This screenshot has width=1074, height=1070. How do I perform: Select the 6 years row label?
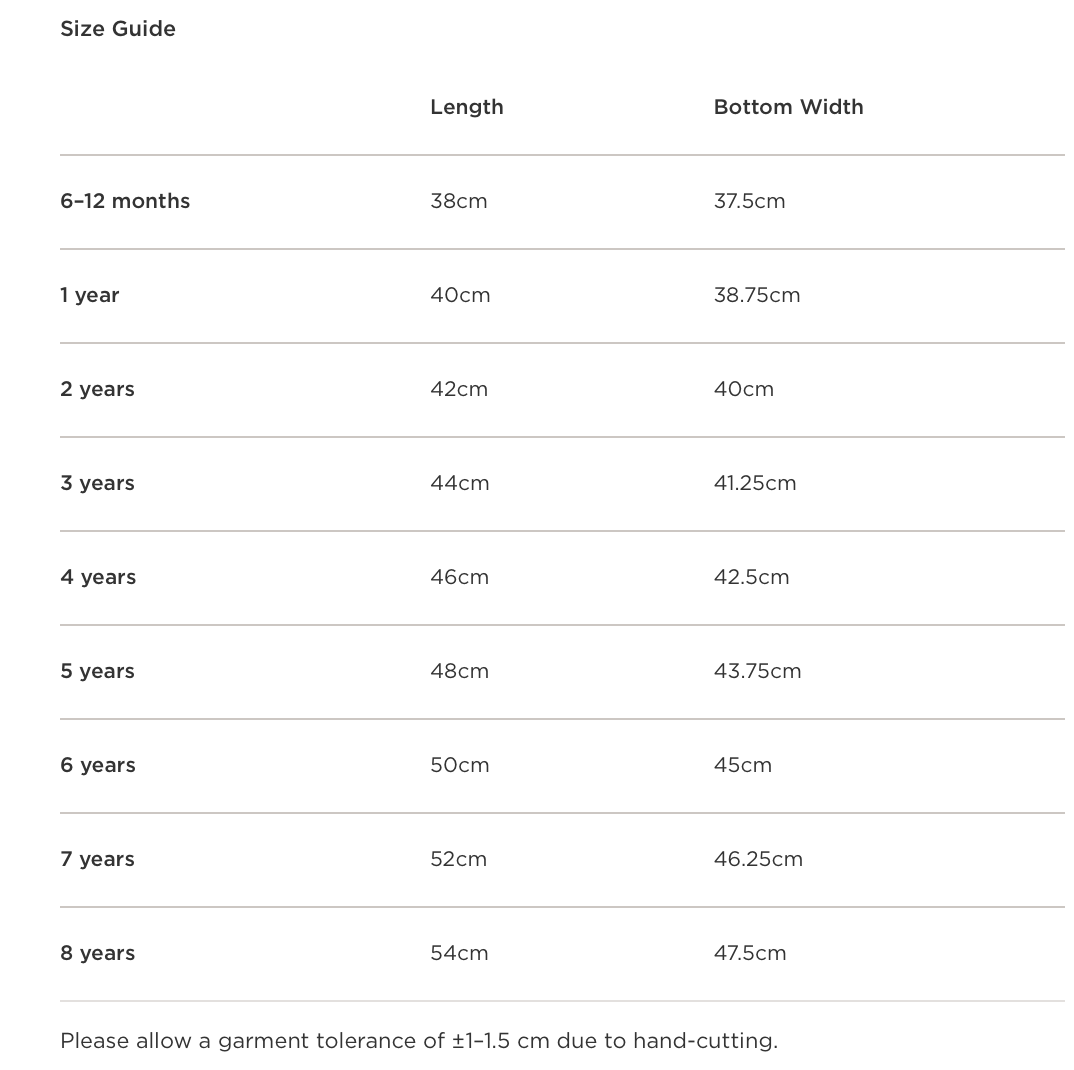pos(98,765)
